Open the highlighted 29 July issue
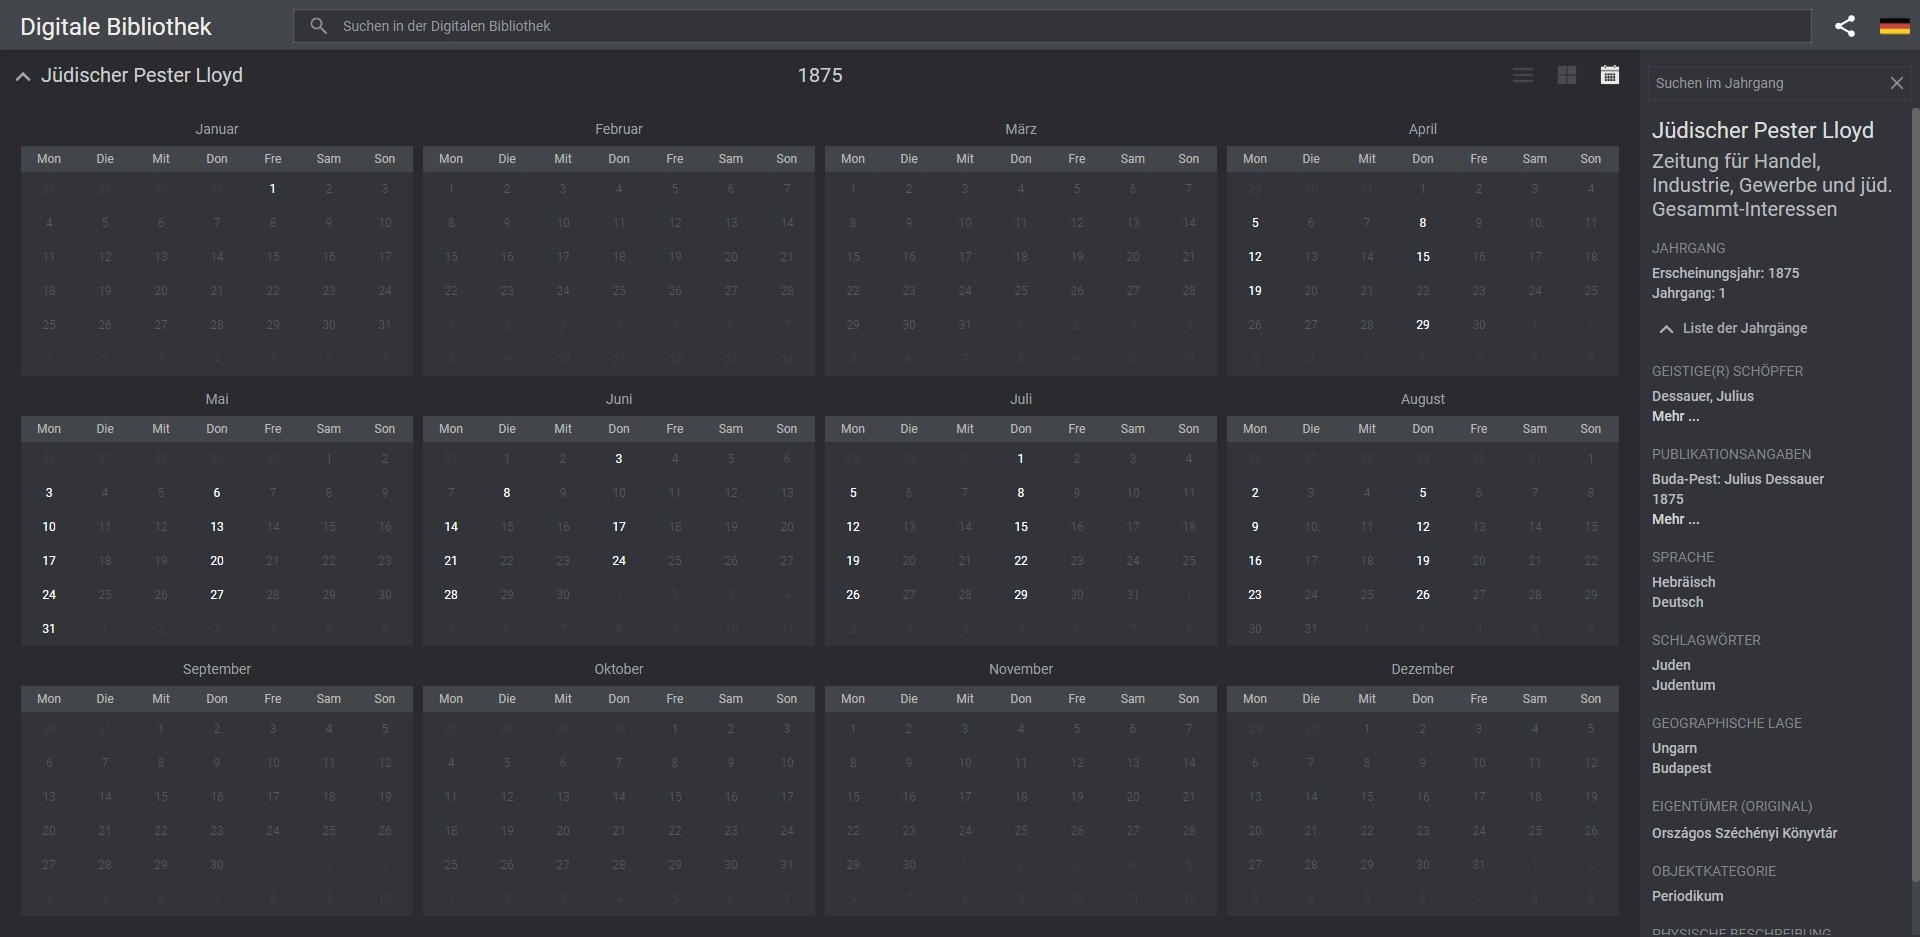The height and width of the screenshot is (937, 1920). [1021, 595]
